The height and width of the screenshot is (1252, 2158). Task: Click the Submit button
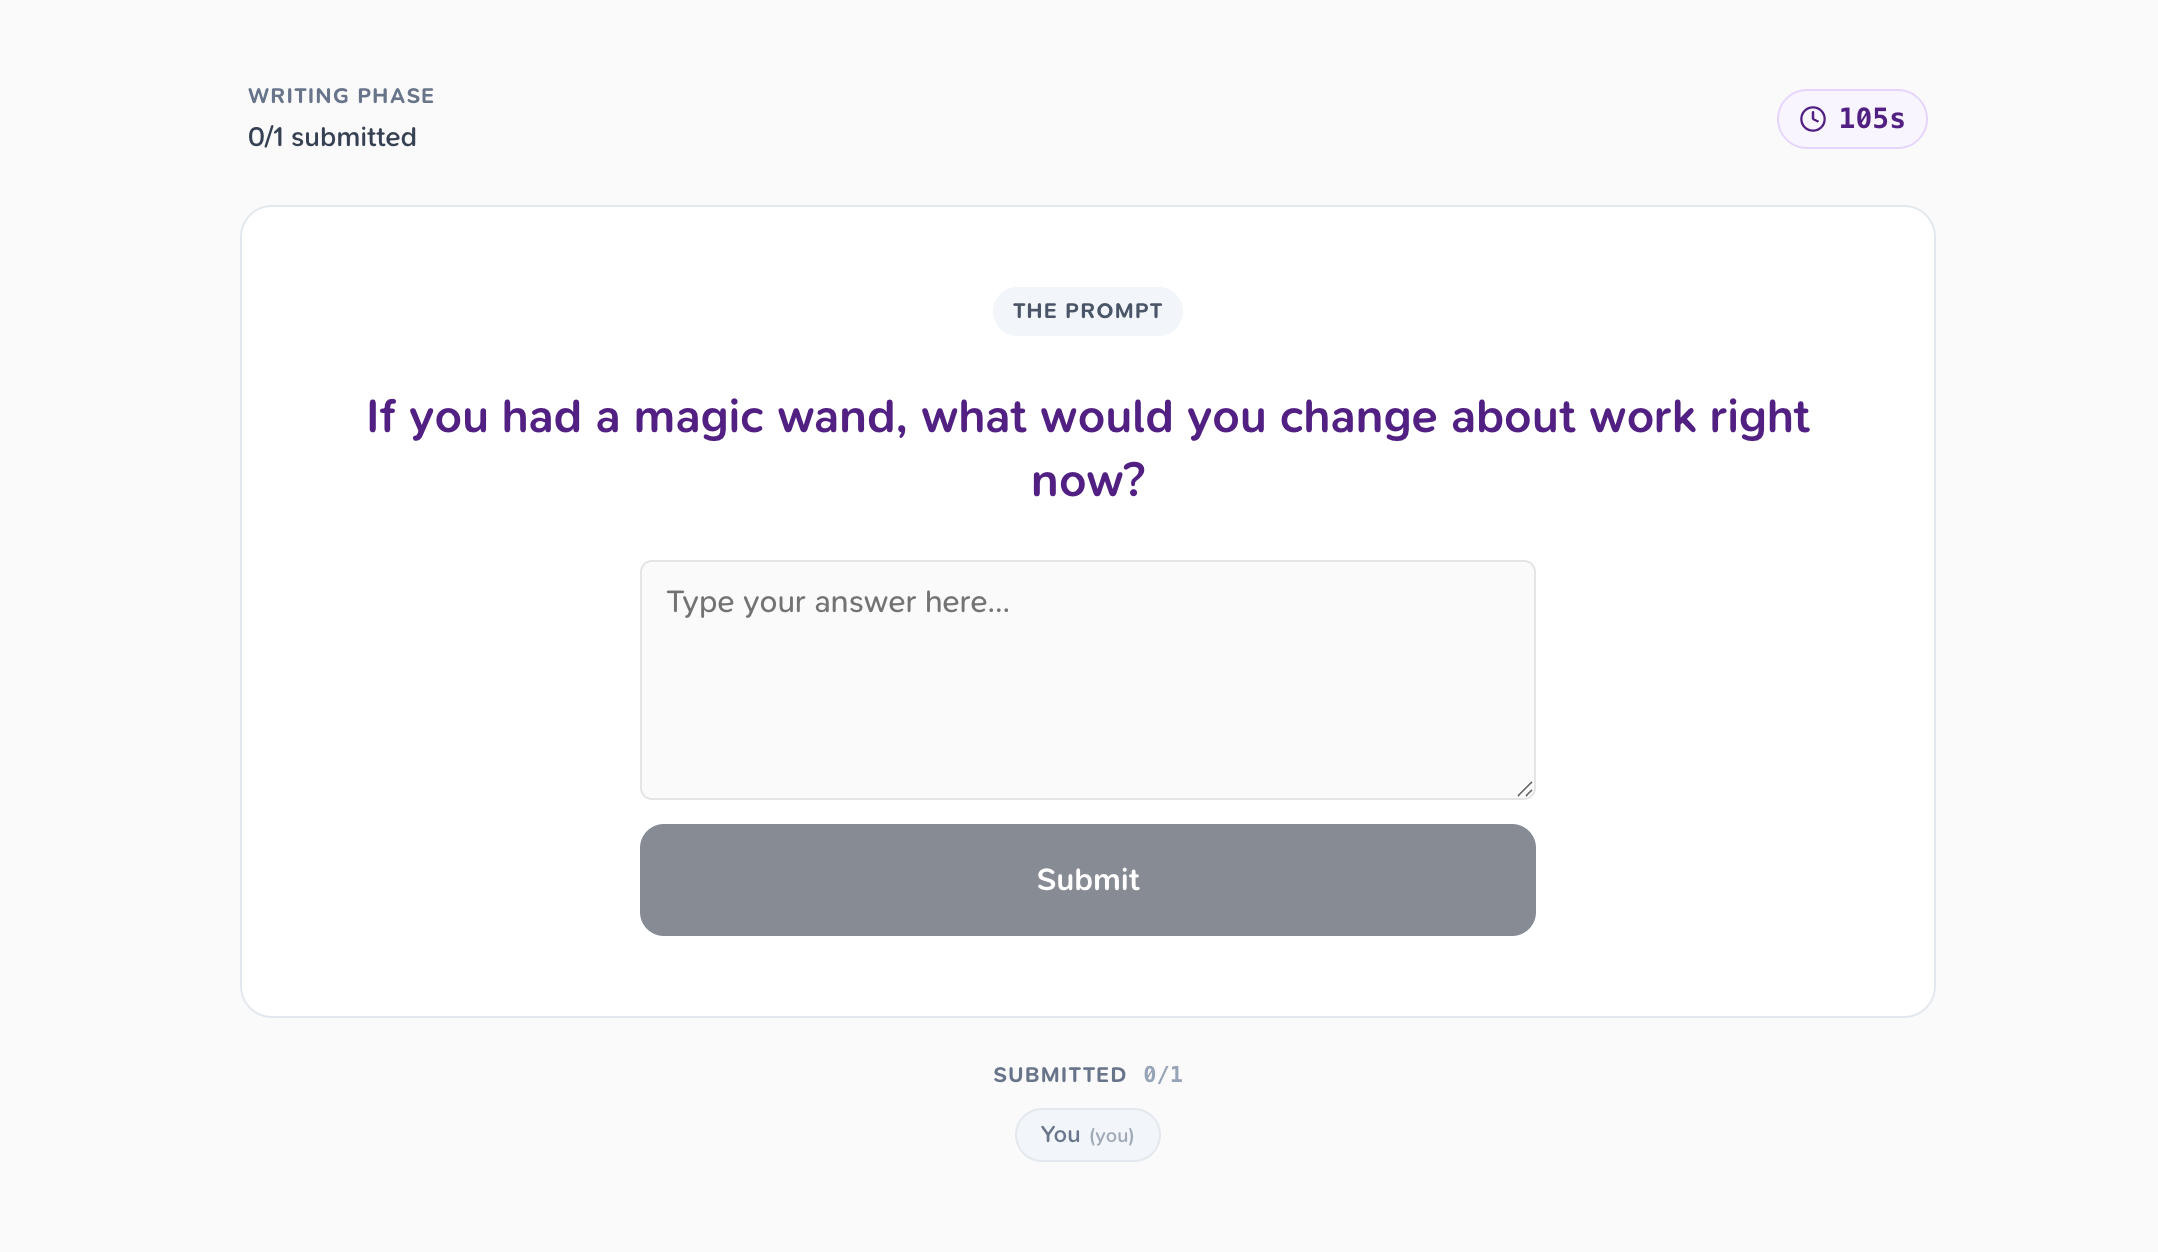coord(1087,880)
